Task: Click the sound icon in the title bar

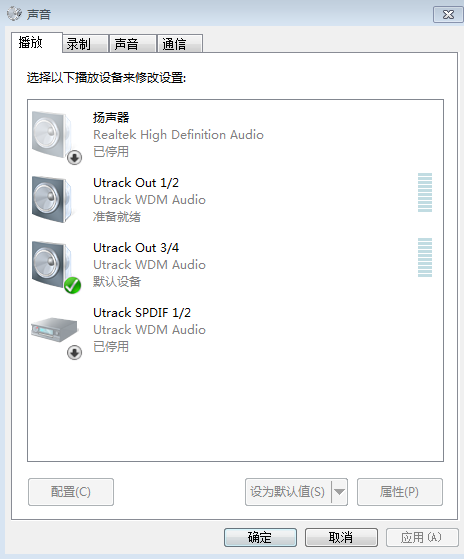Action: click(14, 14)
